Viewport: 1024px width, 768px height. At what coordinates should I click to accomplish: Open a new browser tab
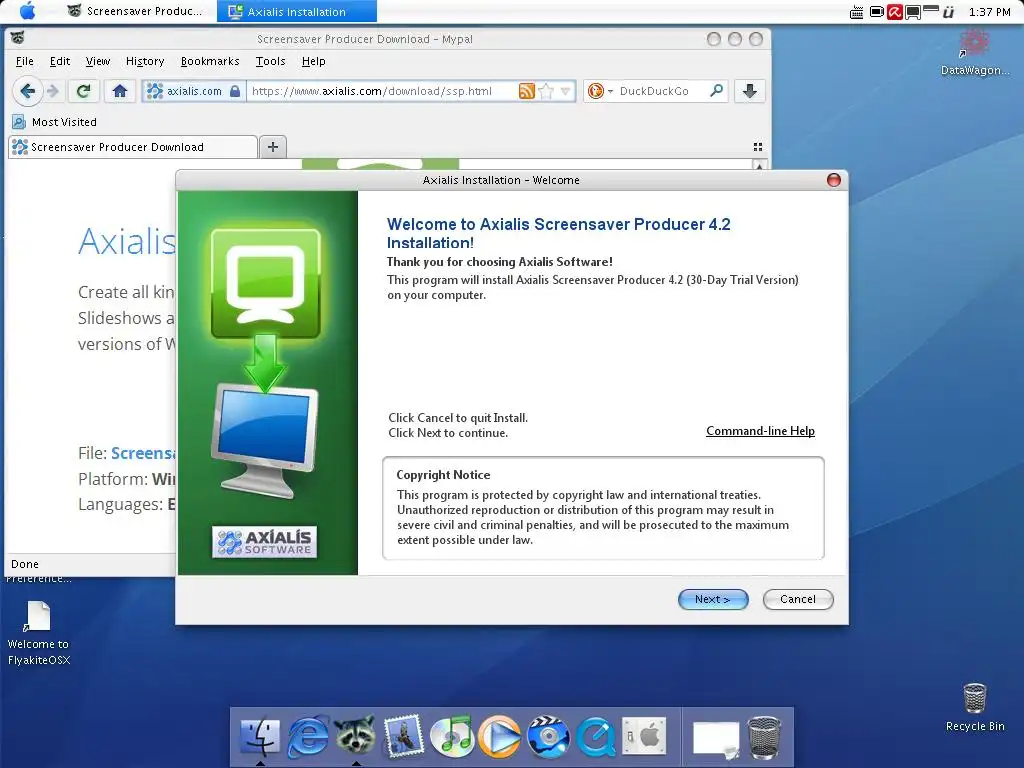[x=273, y=147]
